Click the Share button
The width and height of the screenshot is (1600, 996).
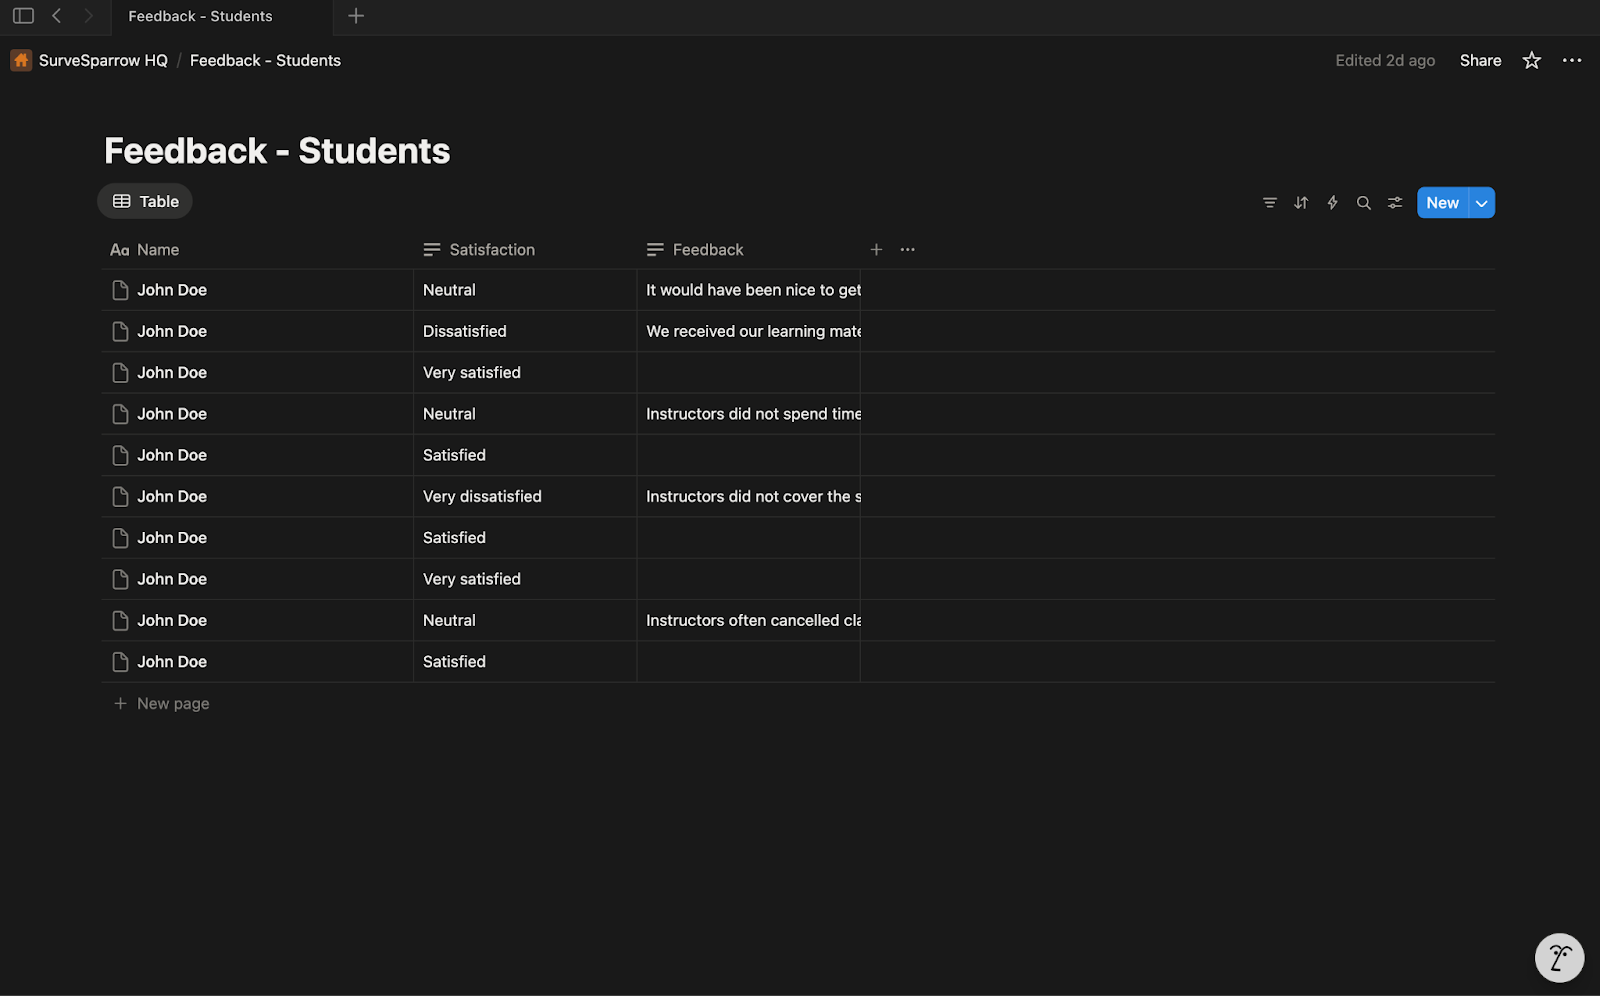click(1480, 61)
